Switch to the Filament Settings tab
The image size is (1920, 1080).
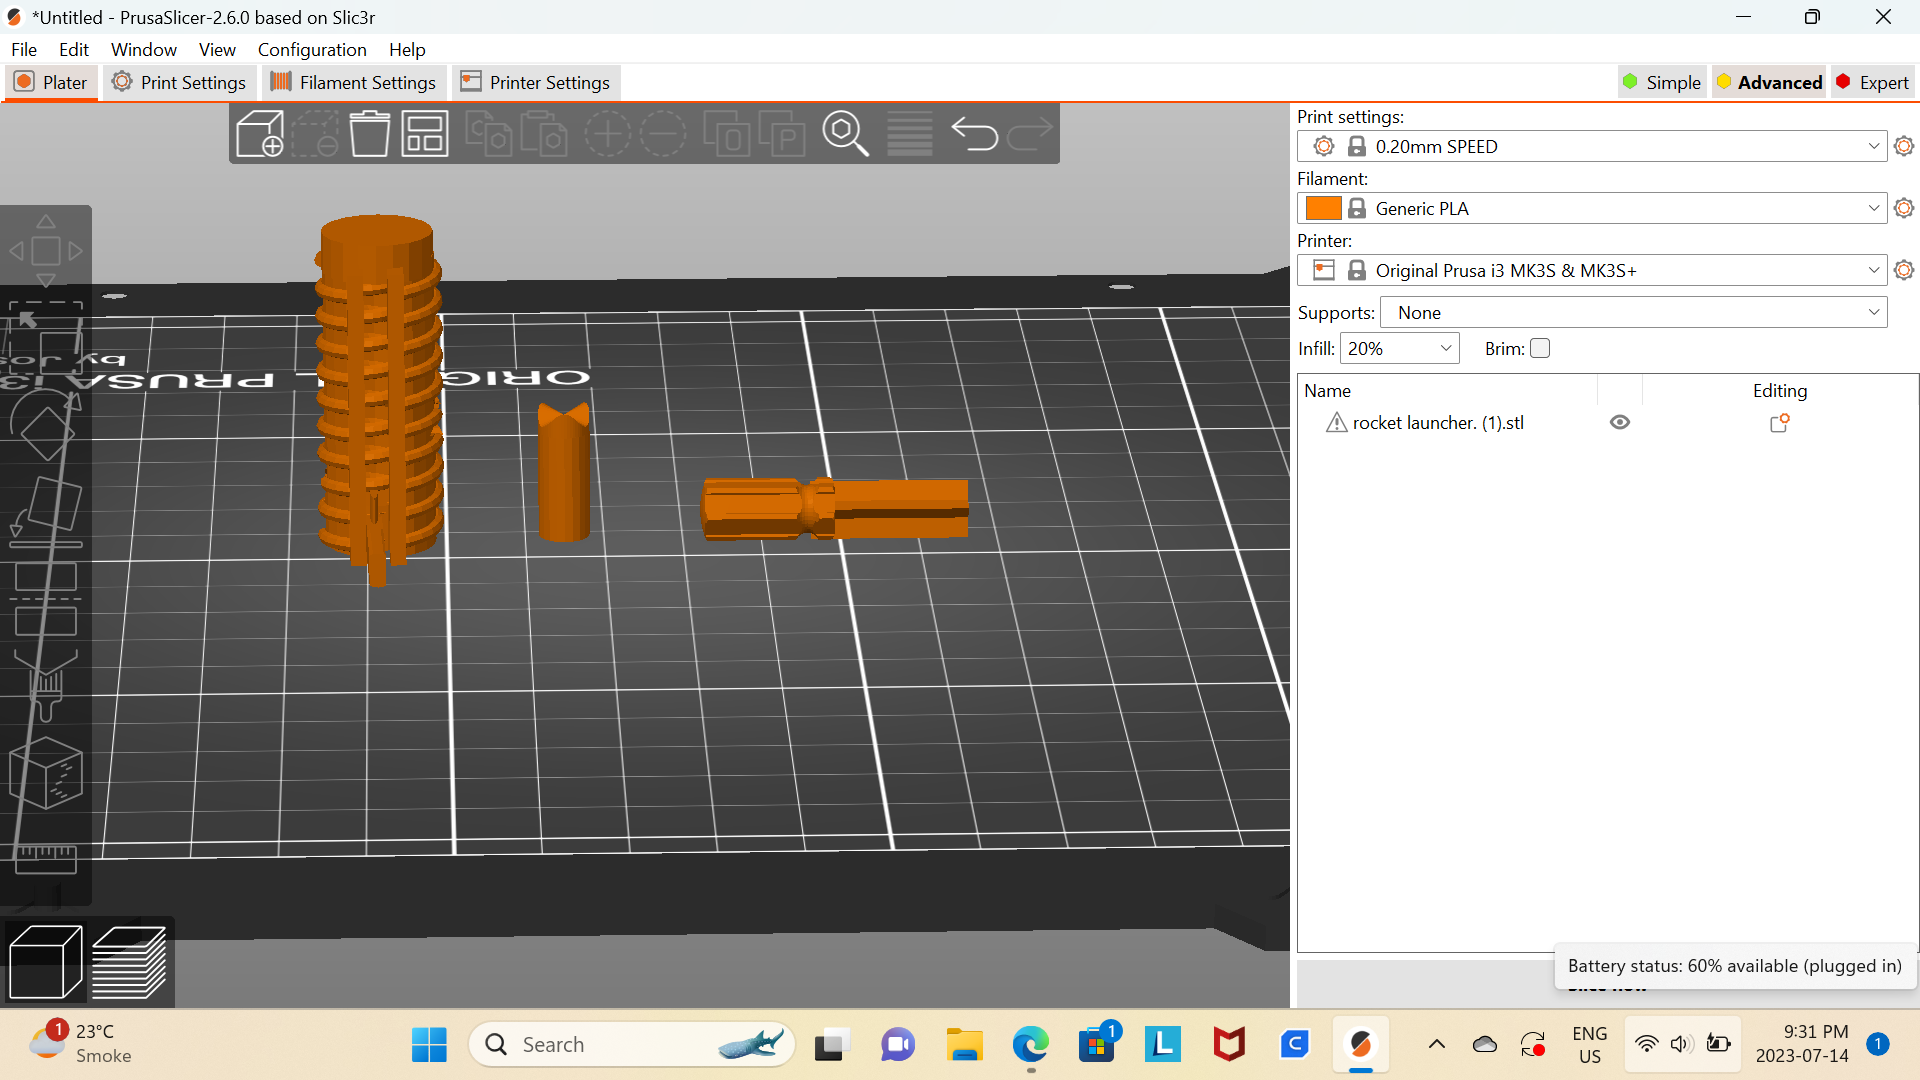[x=353, y=82]
